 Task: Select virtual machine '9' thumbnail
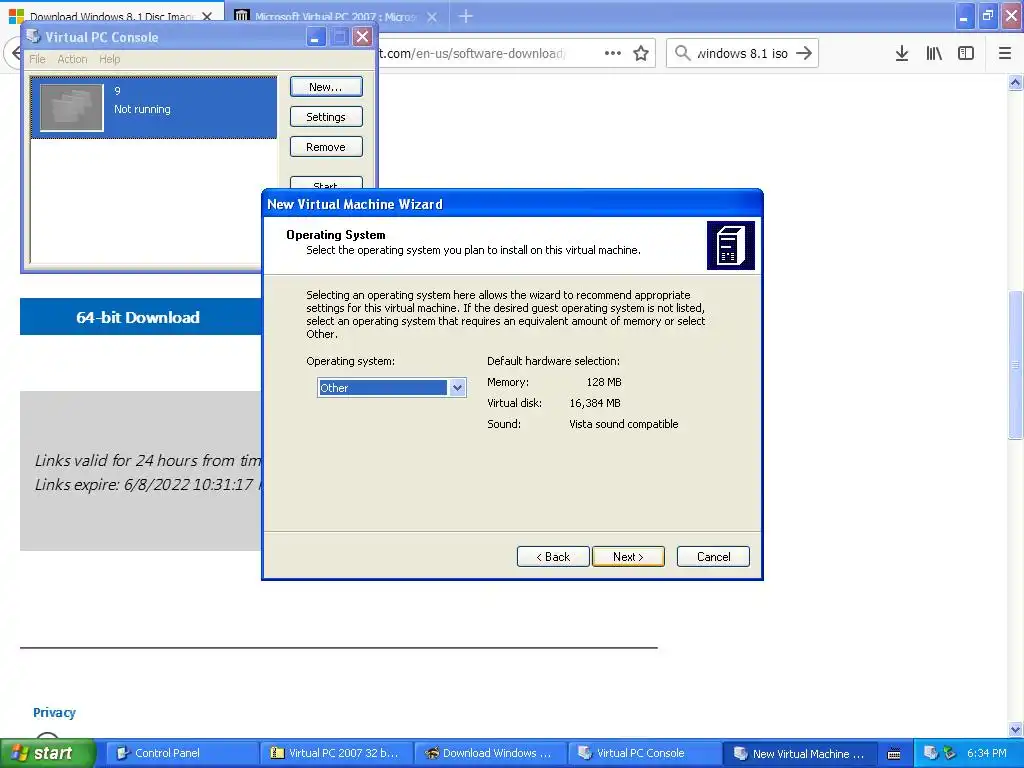coord(72,108)
